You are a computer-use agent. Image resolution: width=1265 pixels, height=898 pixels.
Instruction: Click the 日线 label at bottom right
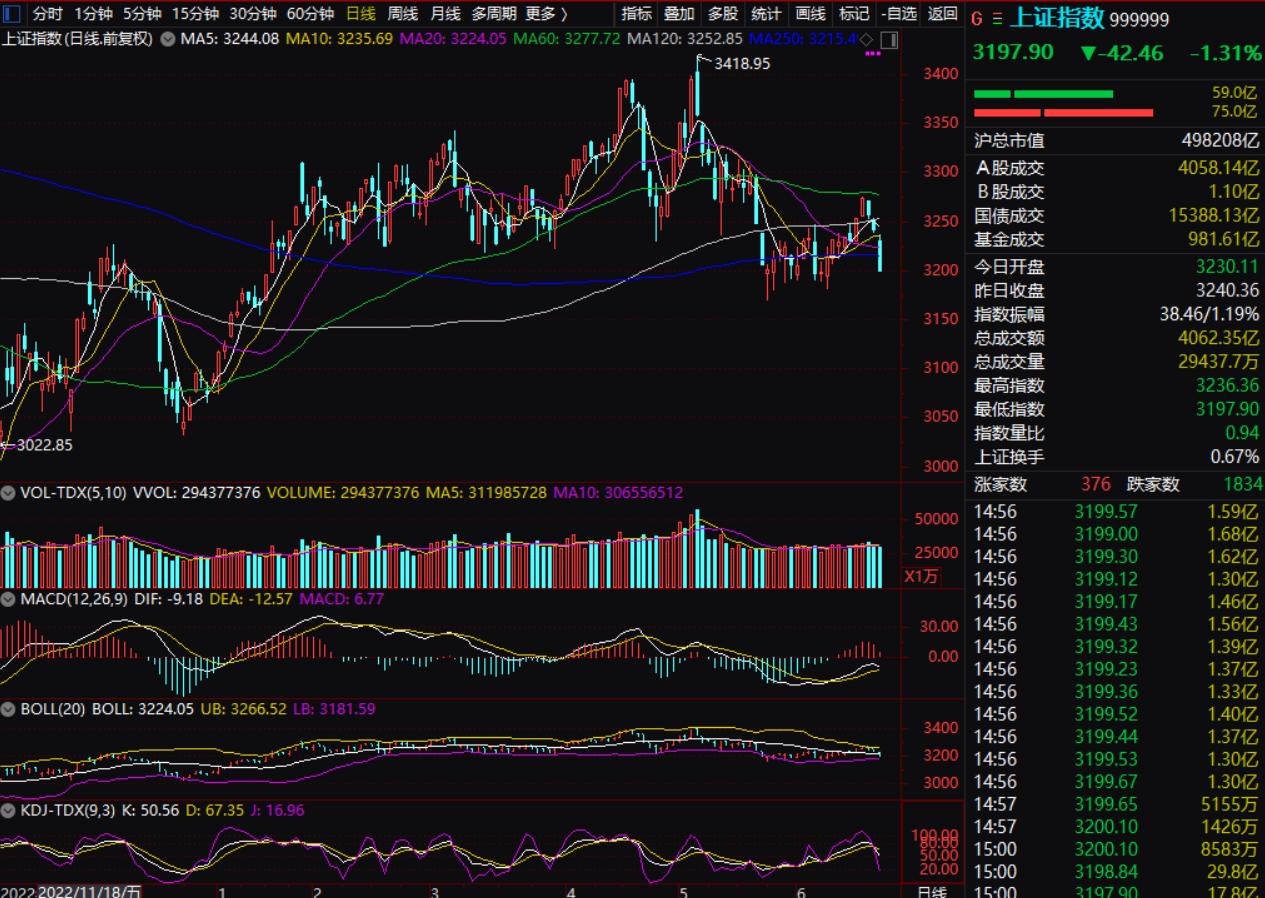tap(931, 891)
